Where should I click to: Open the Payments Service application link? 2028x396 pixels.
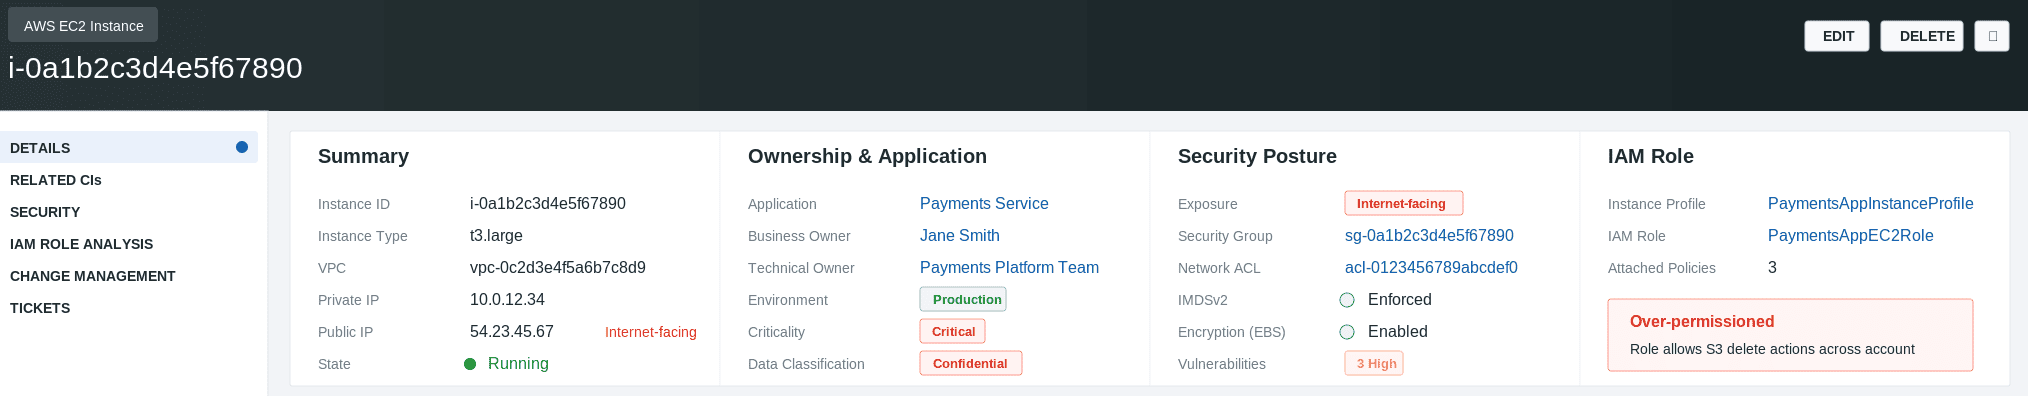(x=984, y=203)
